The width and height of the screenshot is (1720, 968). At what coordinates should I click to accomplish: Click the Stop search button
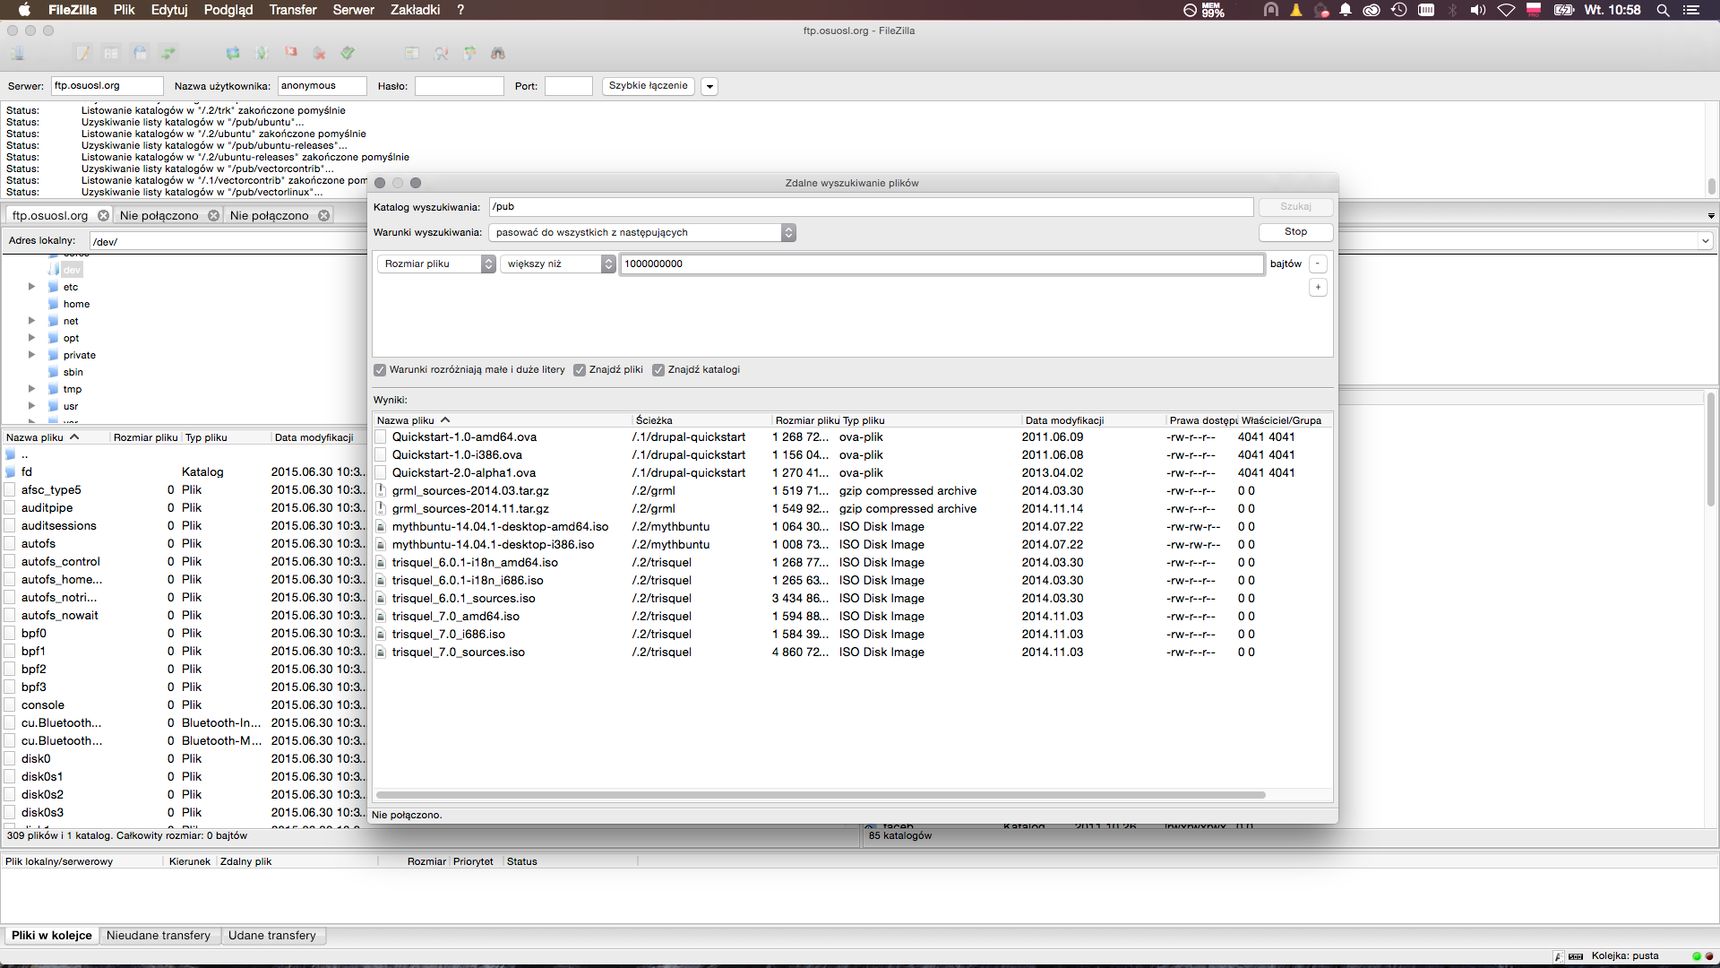coord(1295,232)
